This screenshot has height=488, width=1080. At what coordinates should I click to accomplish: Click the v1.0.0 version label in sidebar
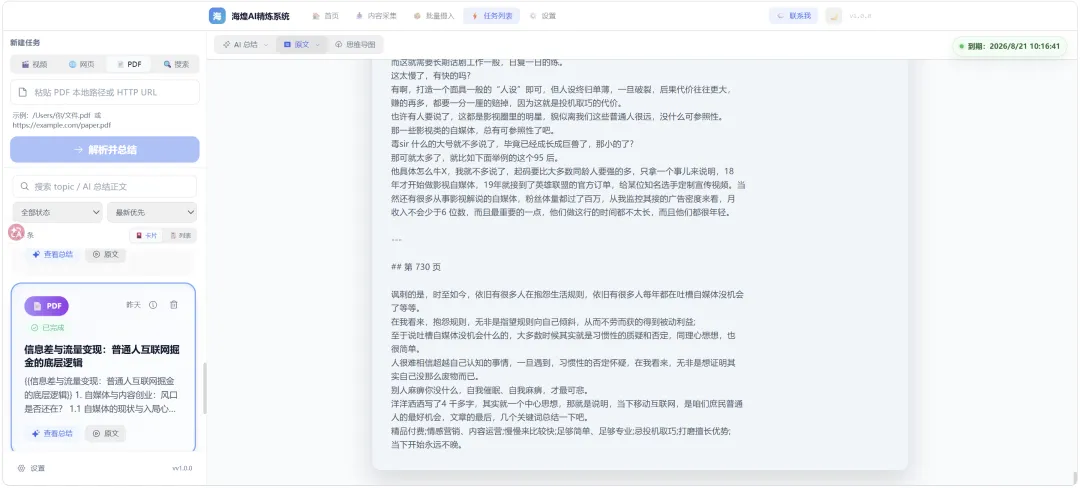183,468
